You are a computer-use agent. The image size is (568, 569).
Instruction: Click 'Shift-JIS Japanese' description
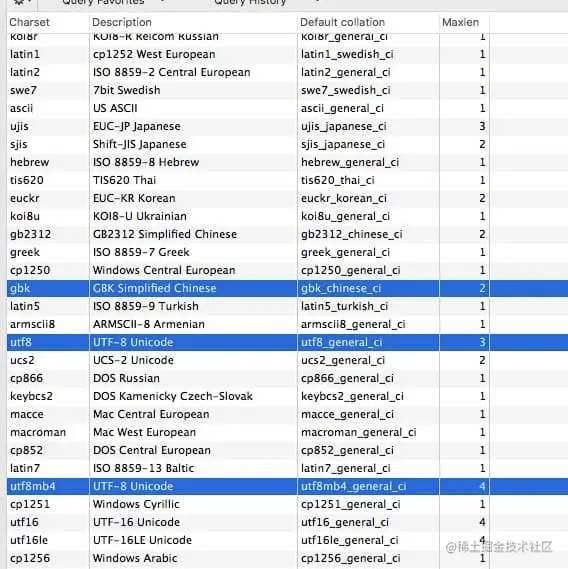pos(140,144)
